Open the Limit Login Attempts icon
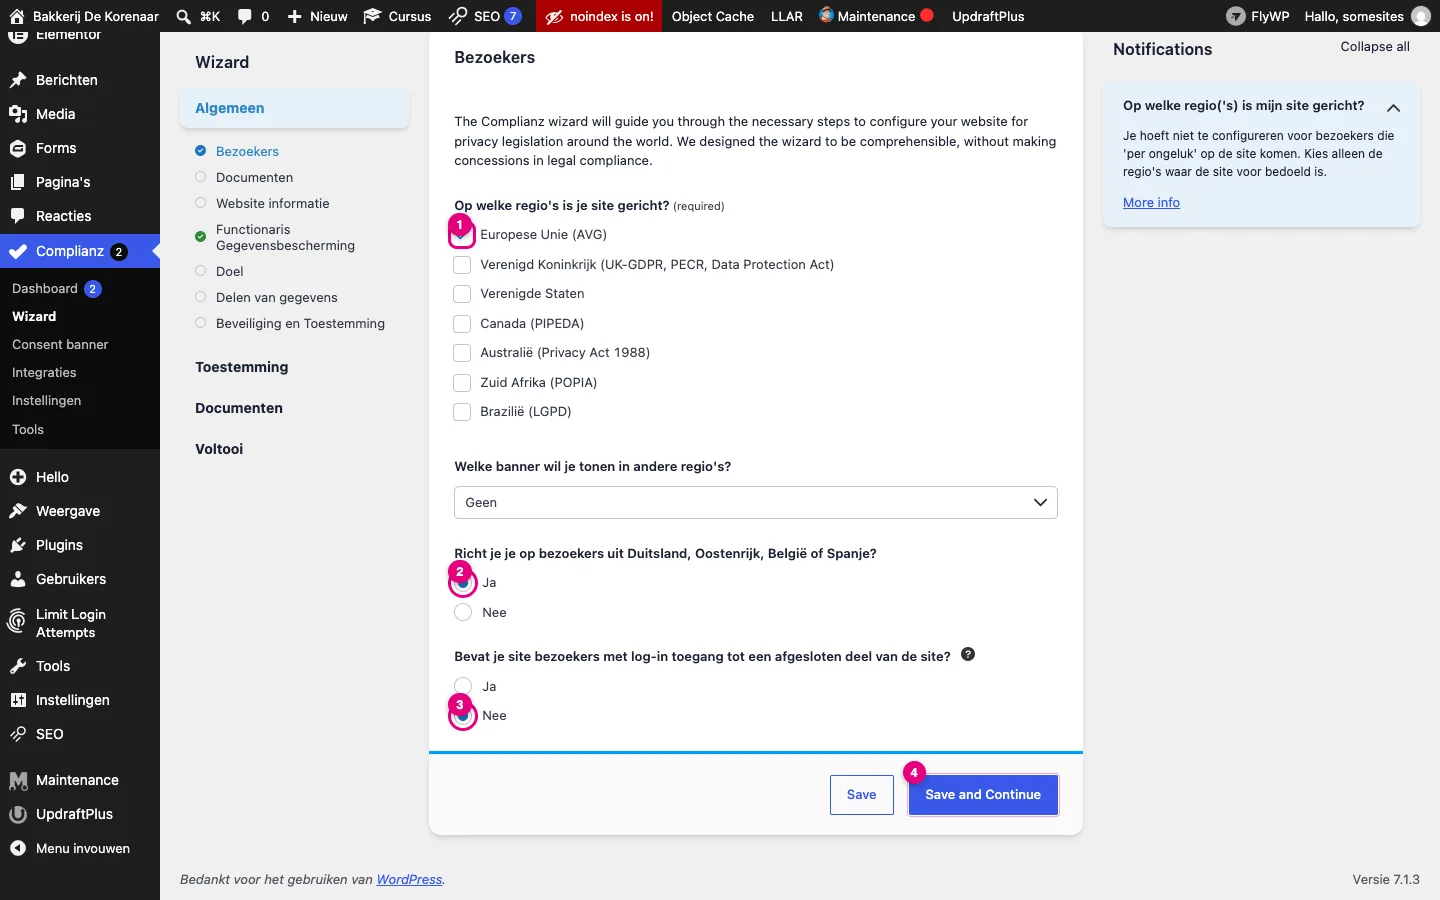 pyautogui.click(x=17, y=622)
